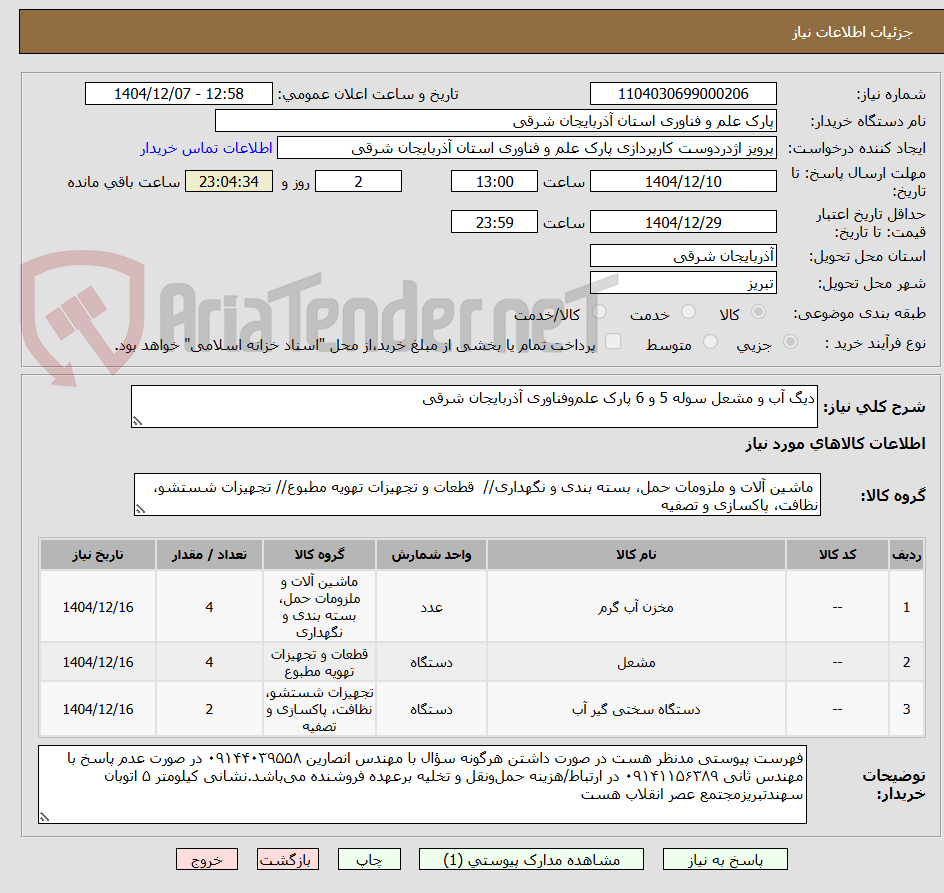The height and width of the screenshot is (893, 944).
Task: Click the نام دستگاه خریدار field
Action: coord(495,121)
